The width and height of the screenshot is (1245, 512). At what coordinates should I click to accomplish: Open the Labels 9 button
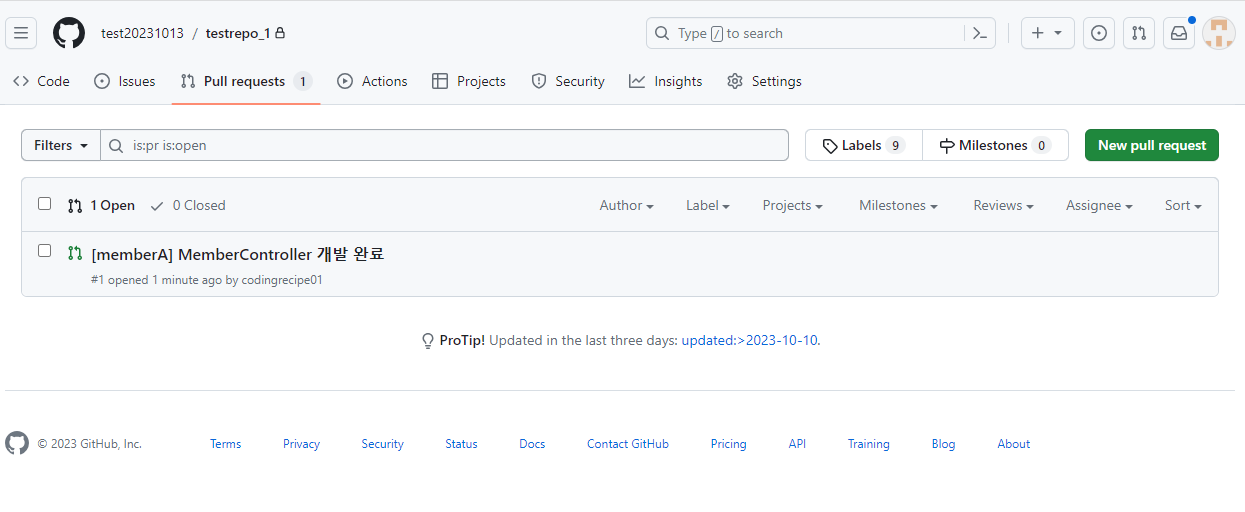click(864, 145)
